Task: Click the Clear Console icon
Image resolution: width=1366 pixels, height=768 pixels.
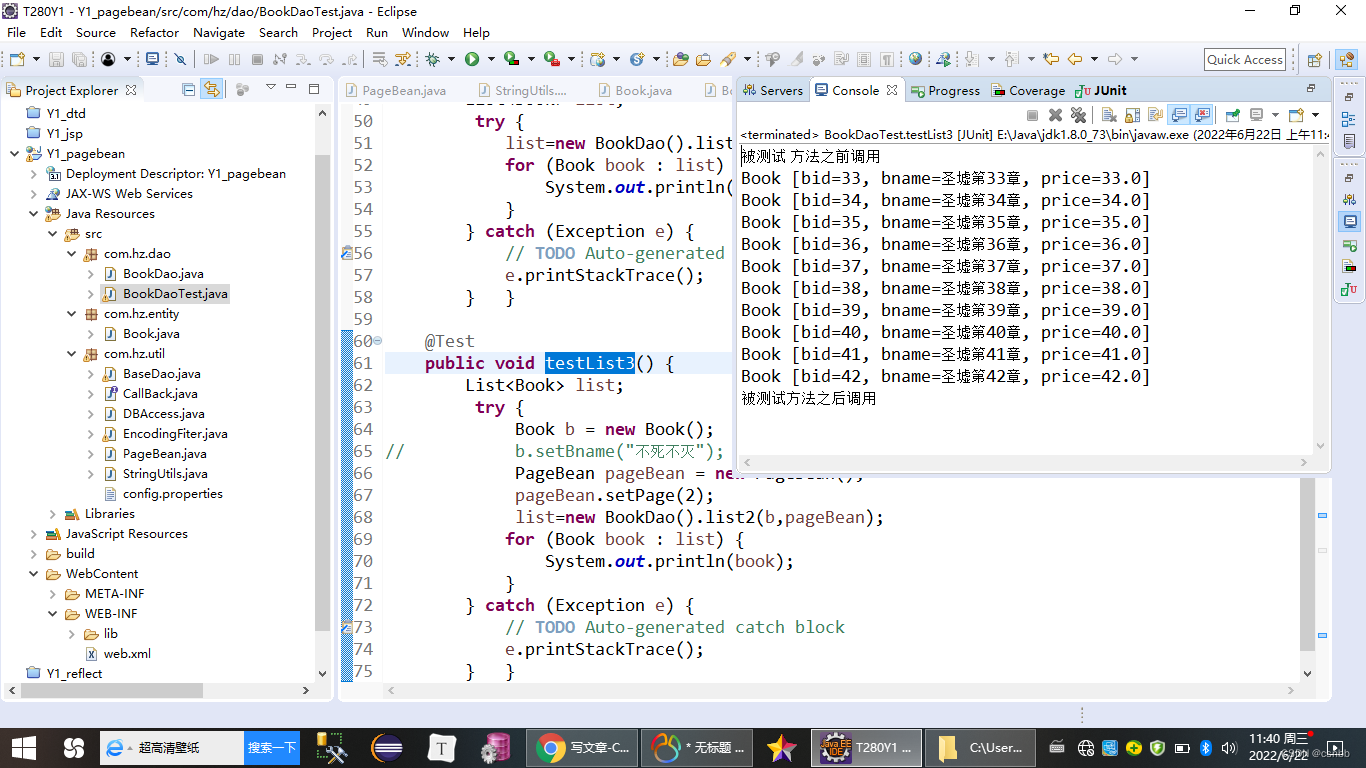Action: pyautogui.click(x=1109, y=115)
